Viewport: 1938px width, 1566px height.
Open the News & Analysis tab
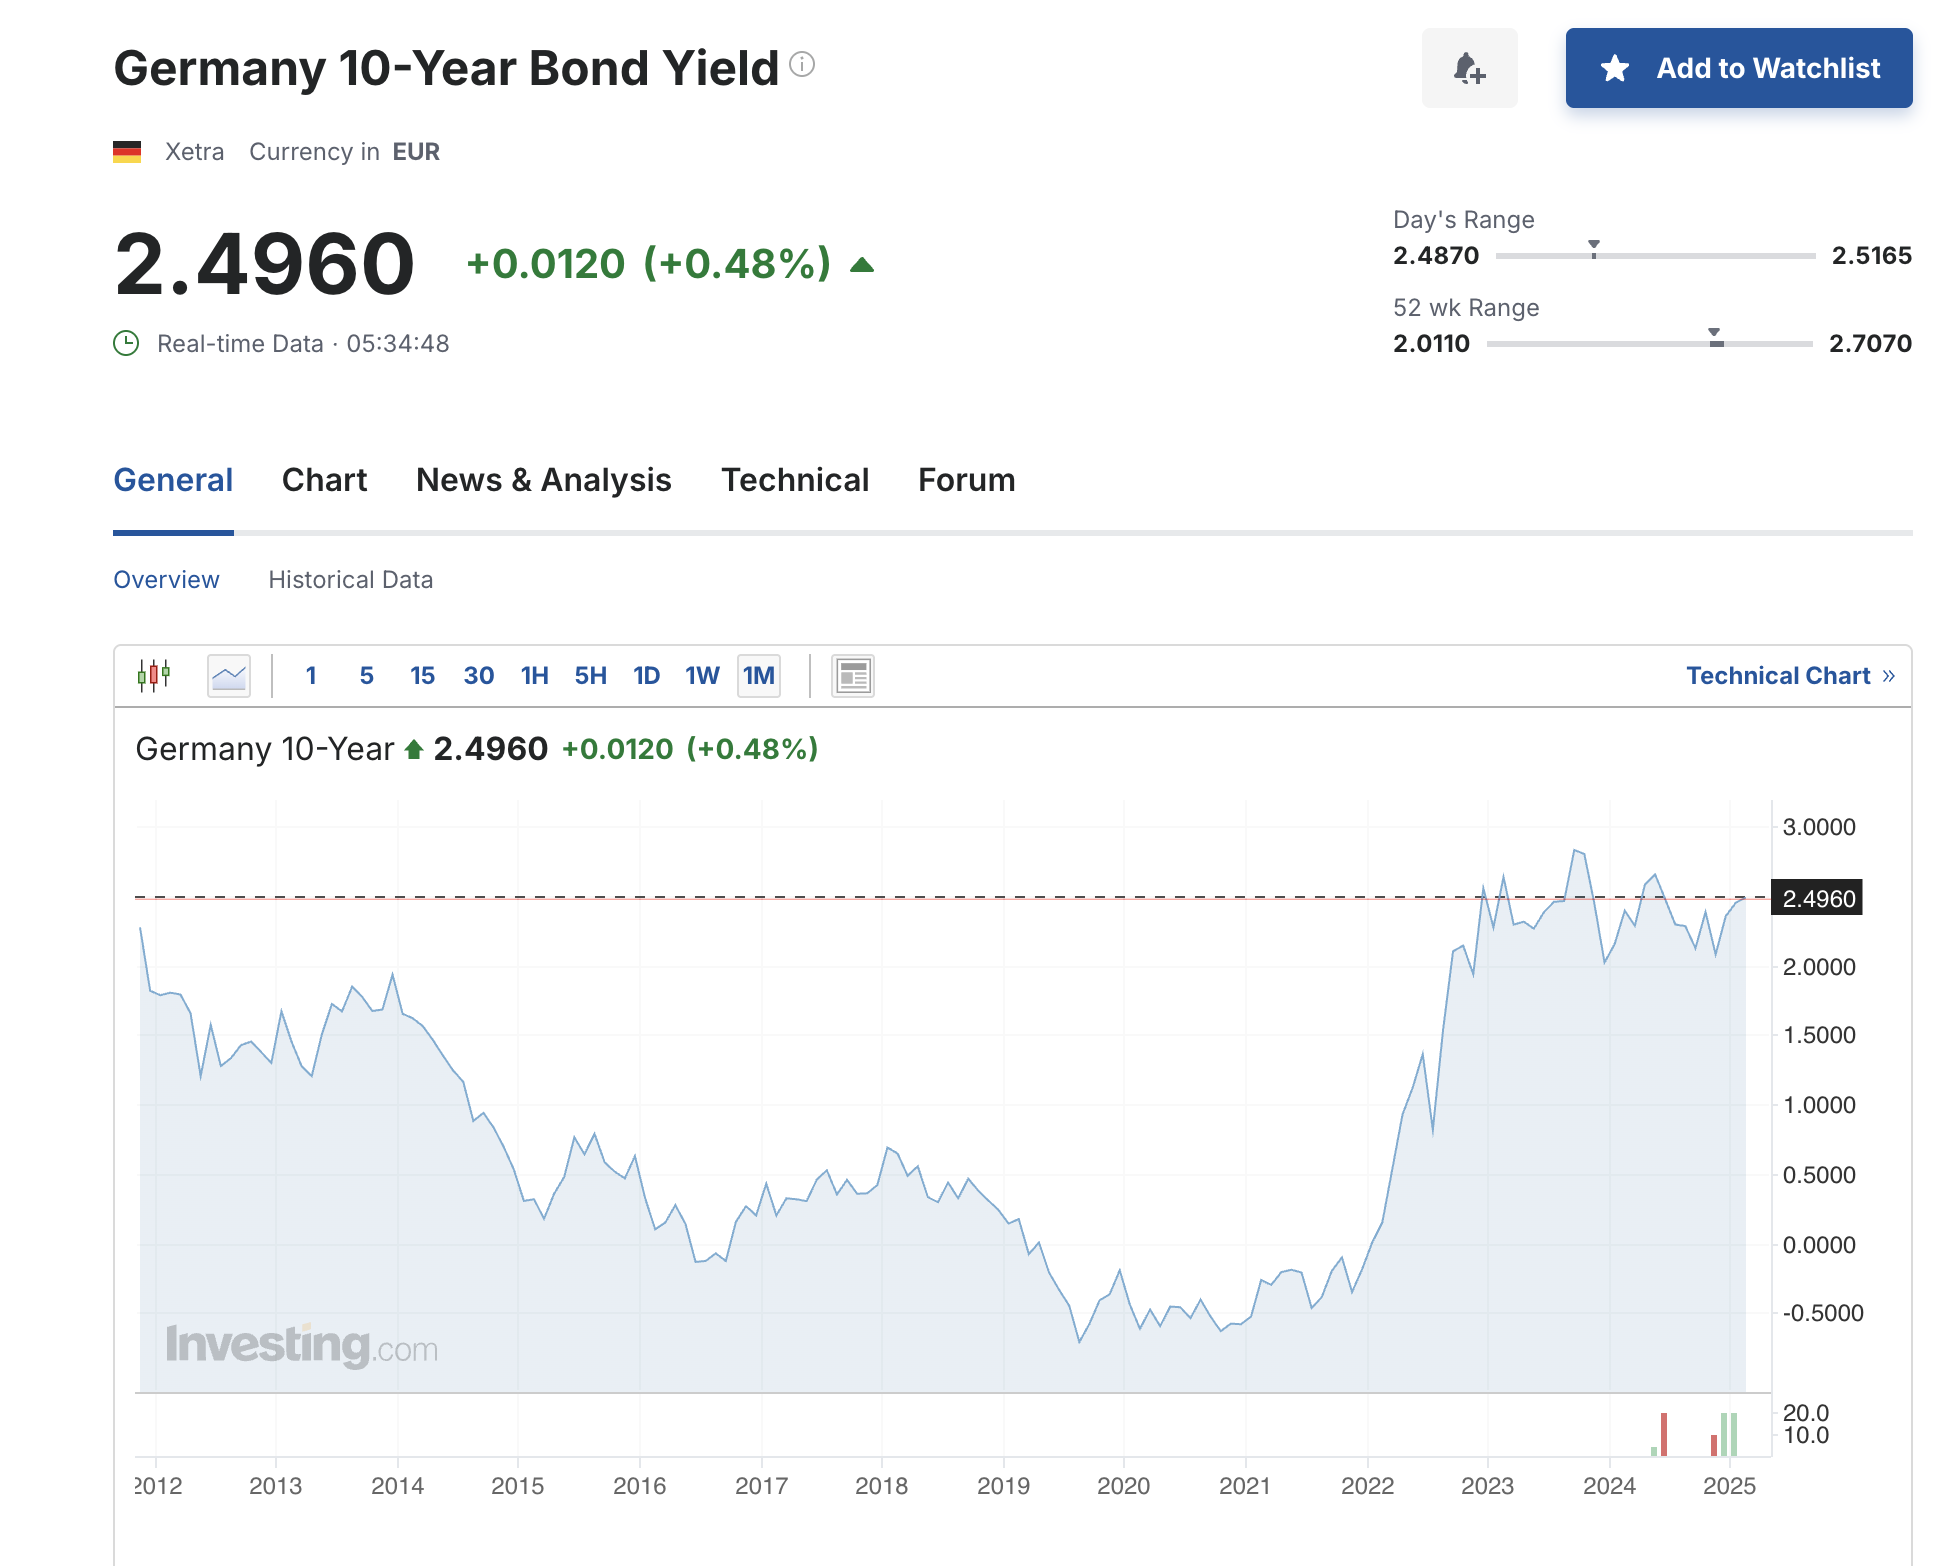[543, 480]
